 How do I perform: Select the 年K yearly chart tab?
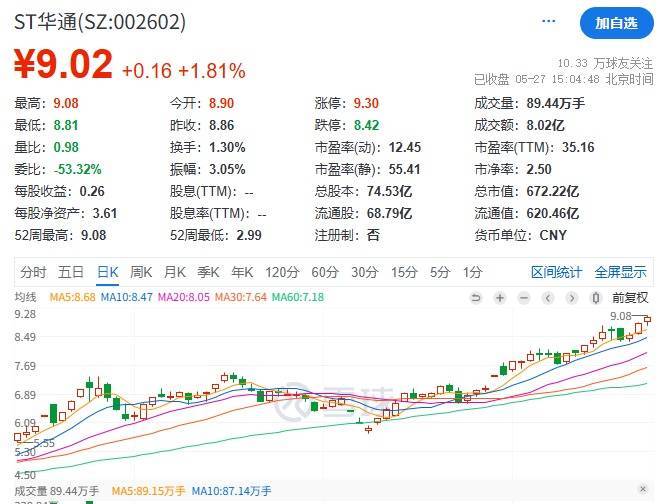[242, 272]
